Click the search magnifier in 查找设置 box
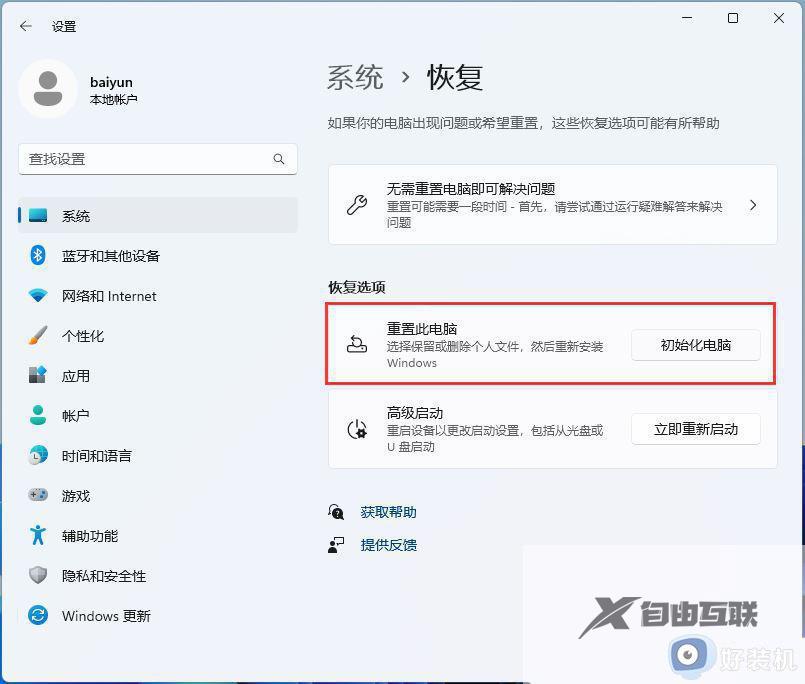Viewport: 805px width, 684px height. (x=279, y=159)
